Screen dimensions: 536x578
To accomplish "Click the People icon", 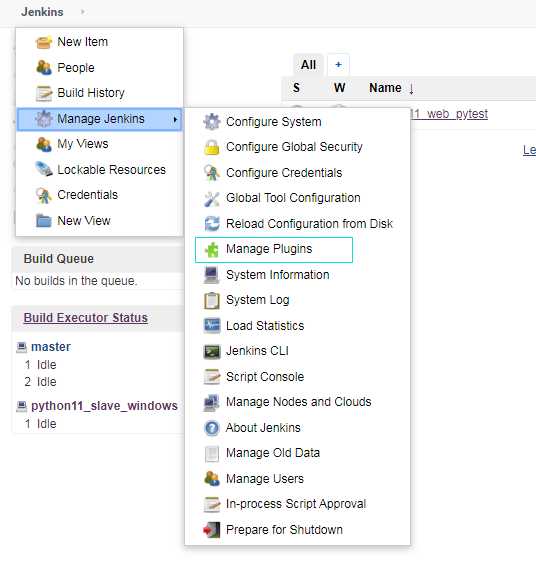I will pyautogui.click(x=44, y=67).
